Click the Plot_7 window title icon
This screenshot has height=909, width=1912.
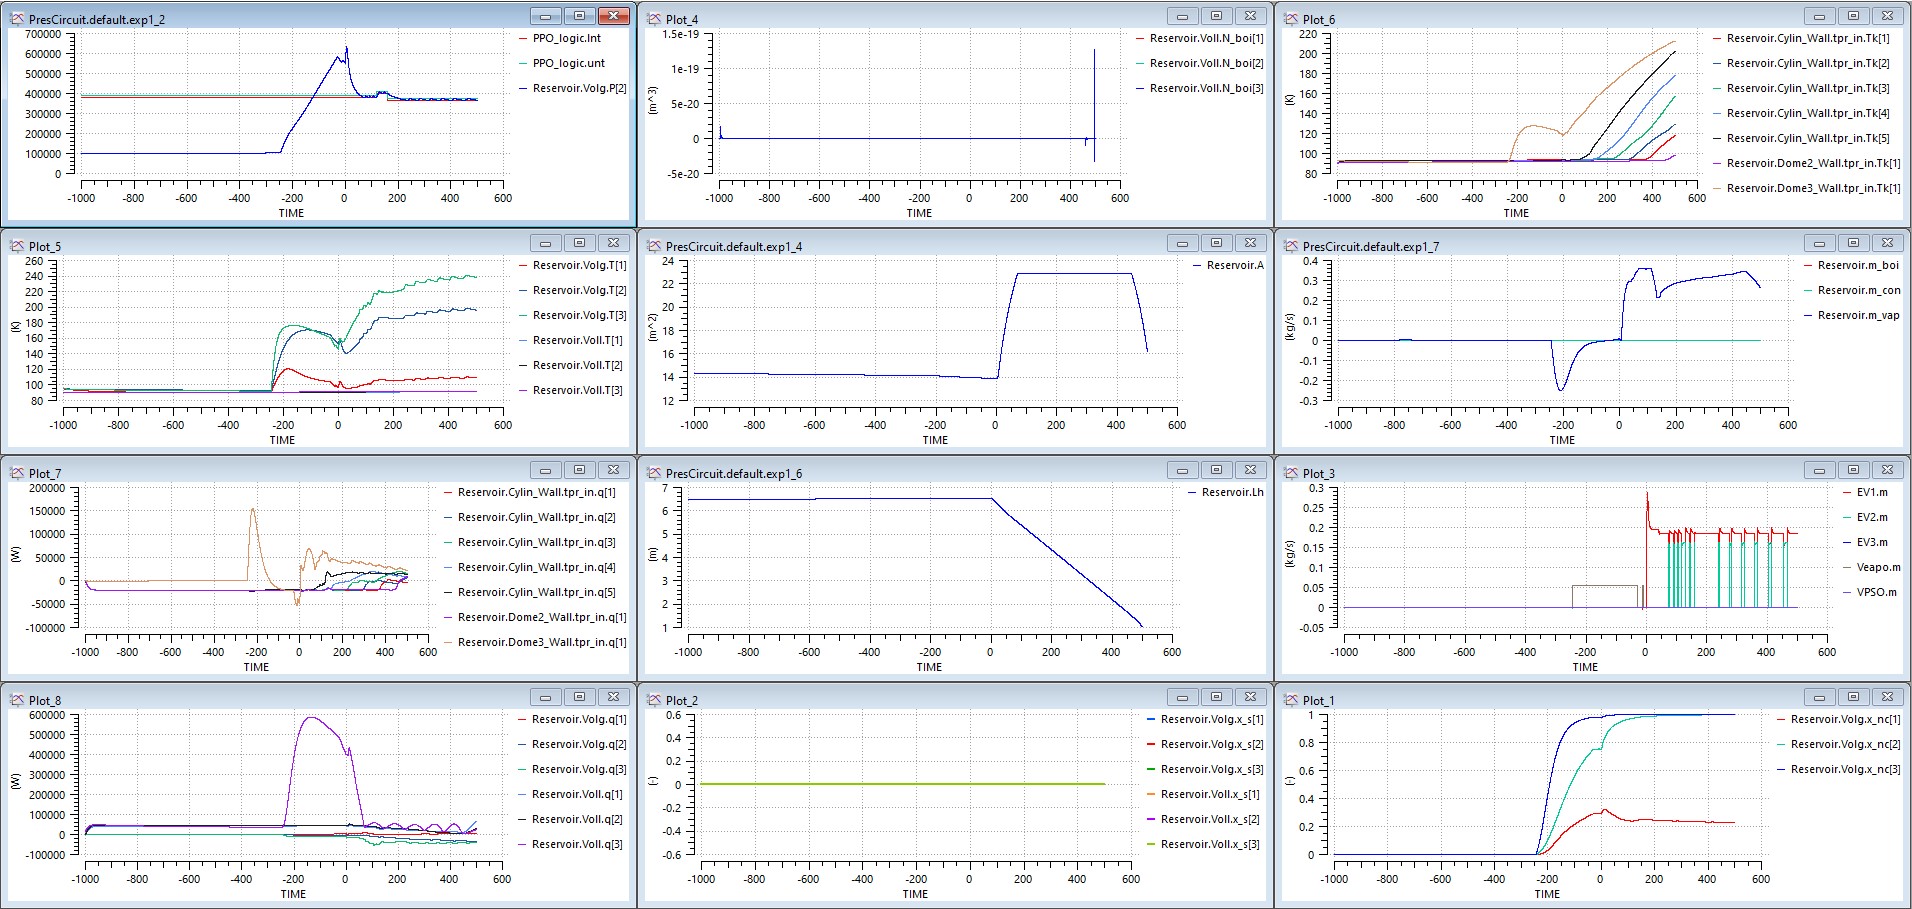(17, 473)
